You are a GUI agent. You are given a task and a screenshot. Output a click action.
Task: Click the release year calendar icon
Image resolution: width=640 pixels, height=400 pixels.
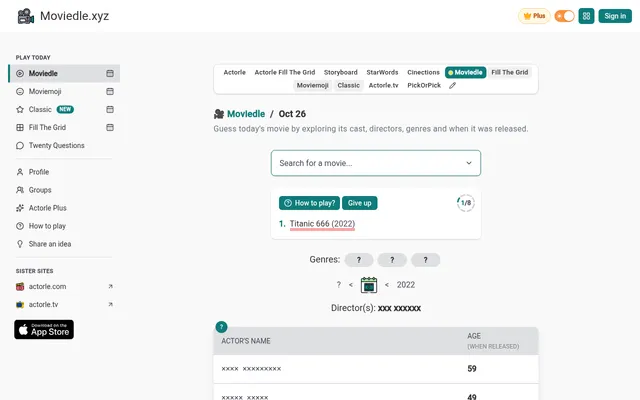click(x=369, y=285)
